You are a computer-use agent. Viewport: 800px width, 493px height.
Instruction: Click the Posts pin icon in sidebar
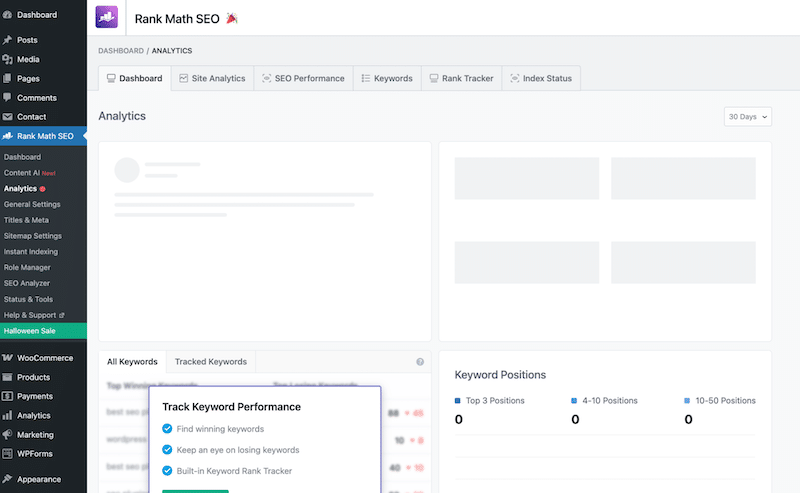click(7, 40)
